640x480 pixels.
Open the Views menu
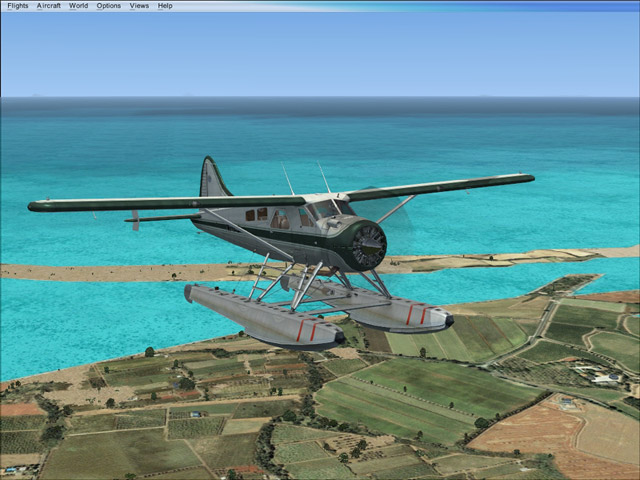click(139, 6)
